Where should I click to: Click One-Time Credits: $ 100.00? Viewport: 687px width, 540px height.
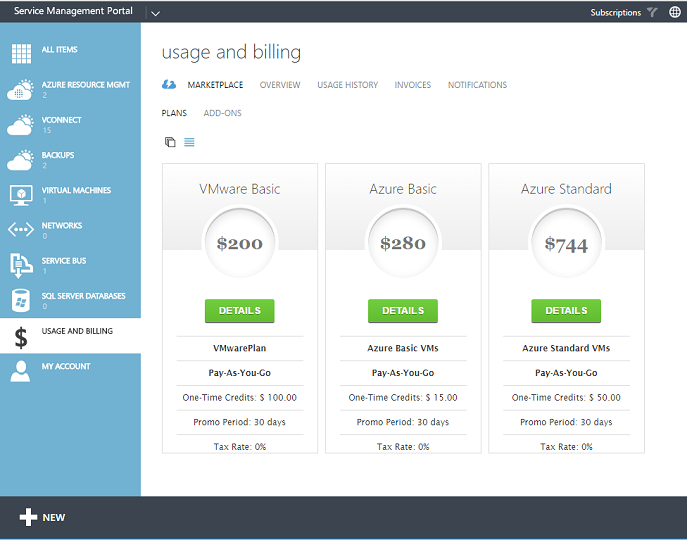pyautogui.click(x=240, y=398)
